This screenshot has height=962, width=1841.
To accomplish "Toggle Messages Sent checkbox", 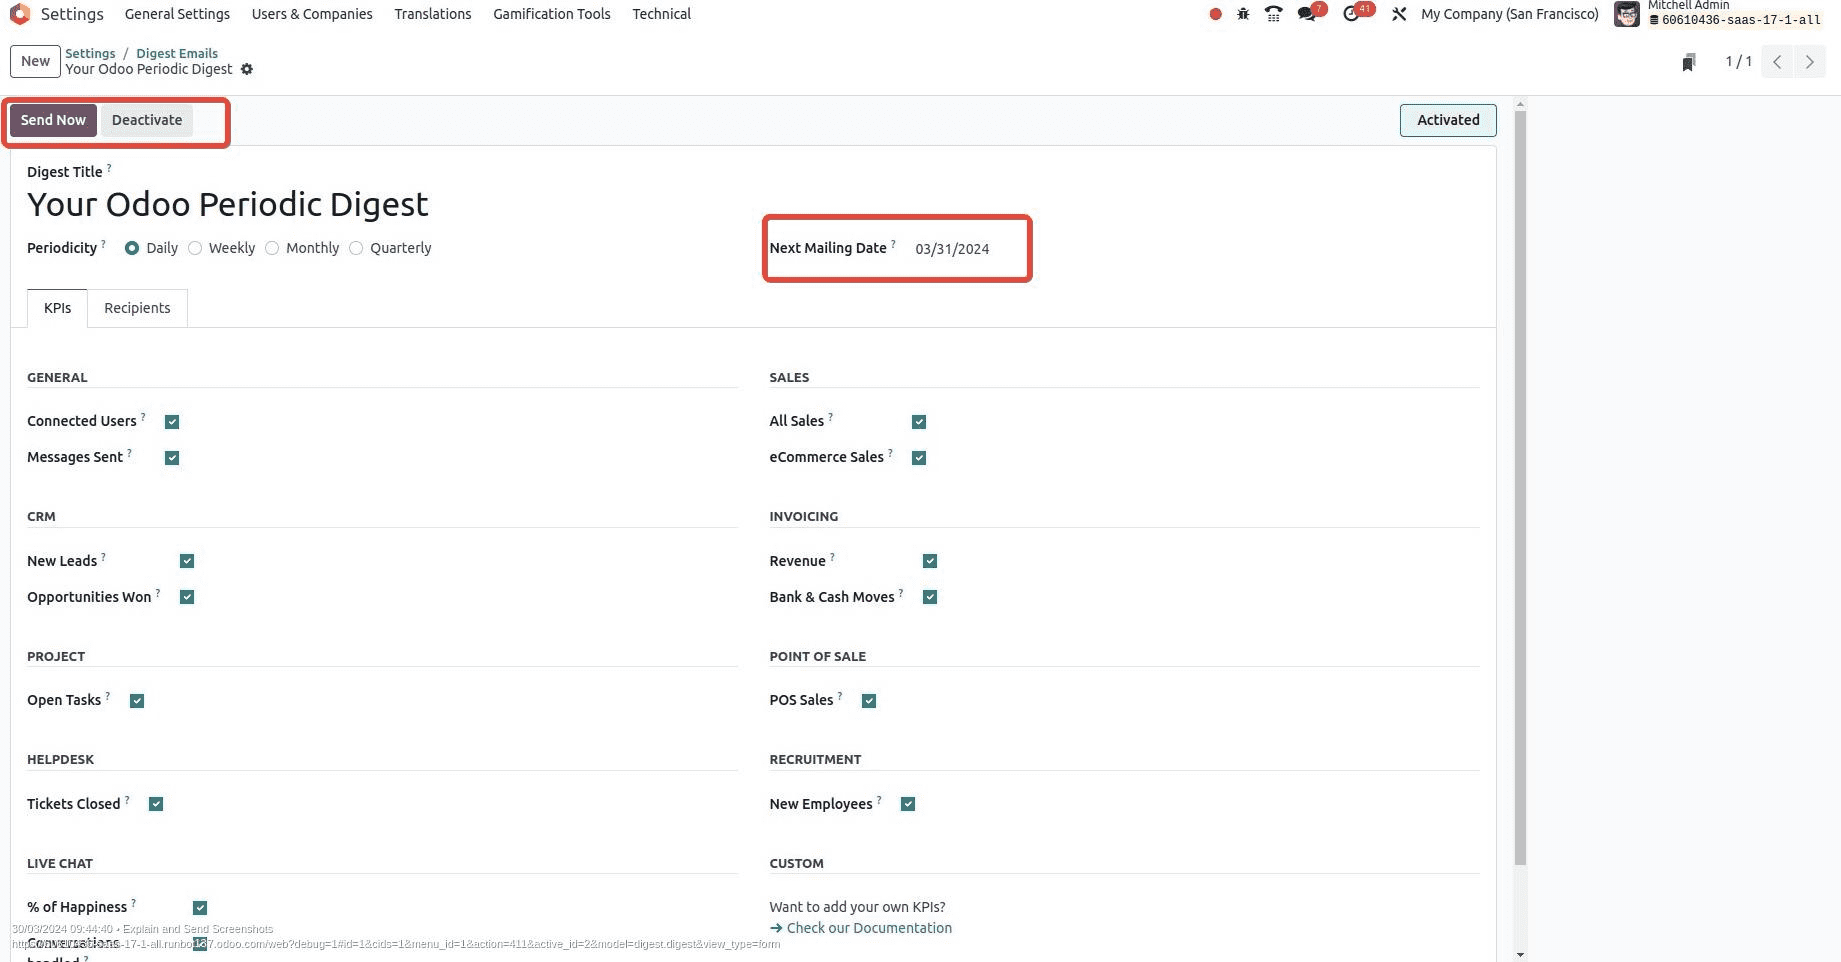I will pos(172,458).
